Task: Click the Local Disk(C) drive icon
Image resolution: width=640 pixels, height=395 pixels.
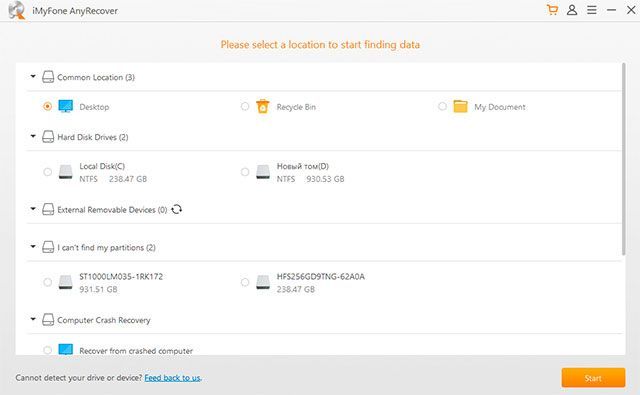Action: pos(65,172)
